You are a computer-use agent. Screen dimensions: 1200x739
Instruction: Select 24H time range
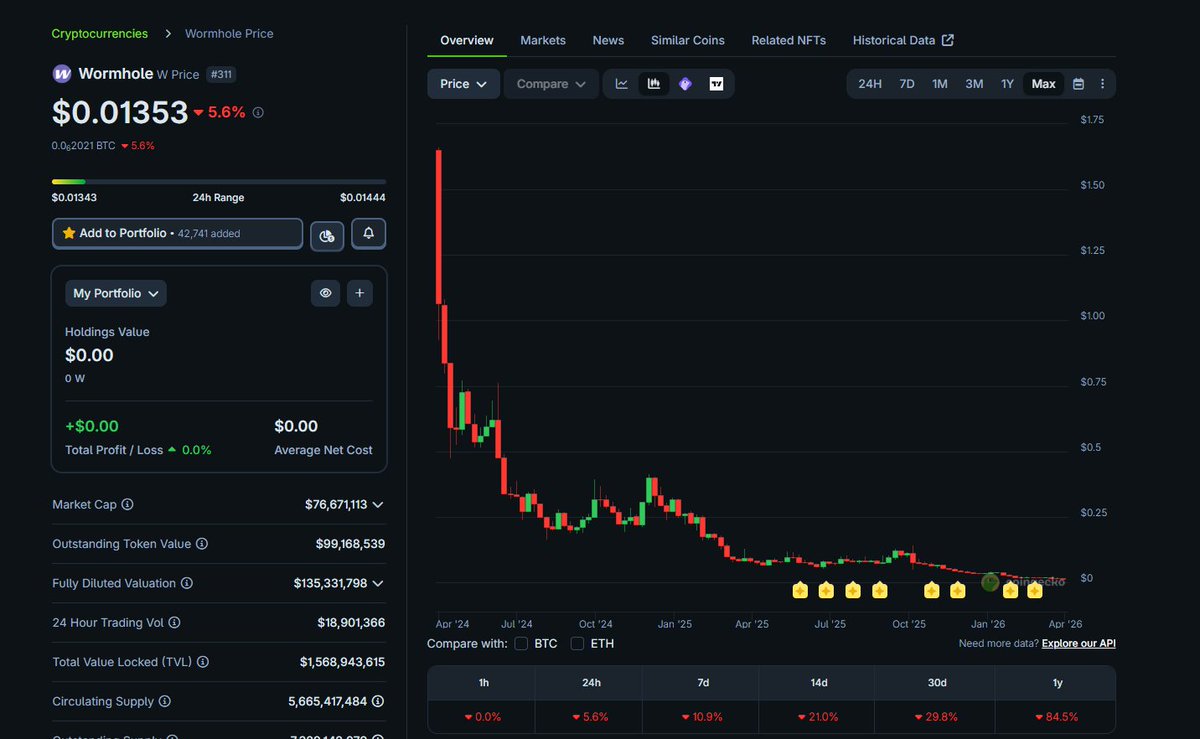(x=870, y=84)
